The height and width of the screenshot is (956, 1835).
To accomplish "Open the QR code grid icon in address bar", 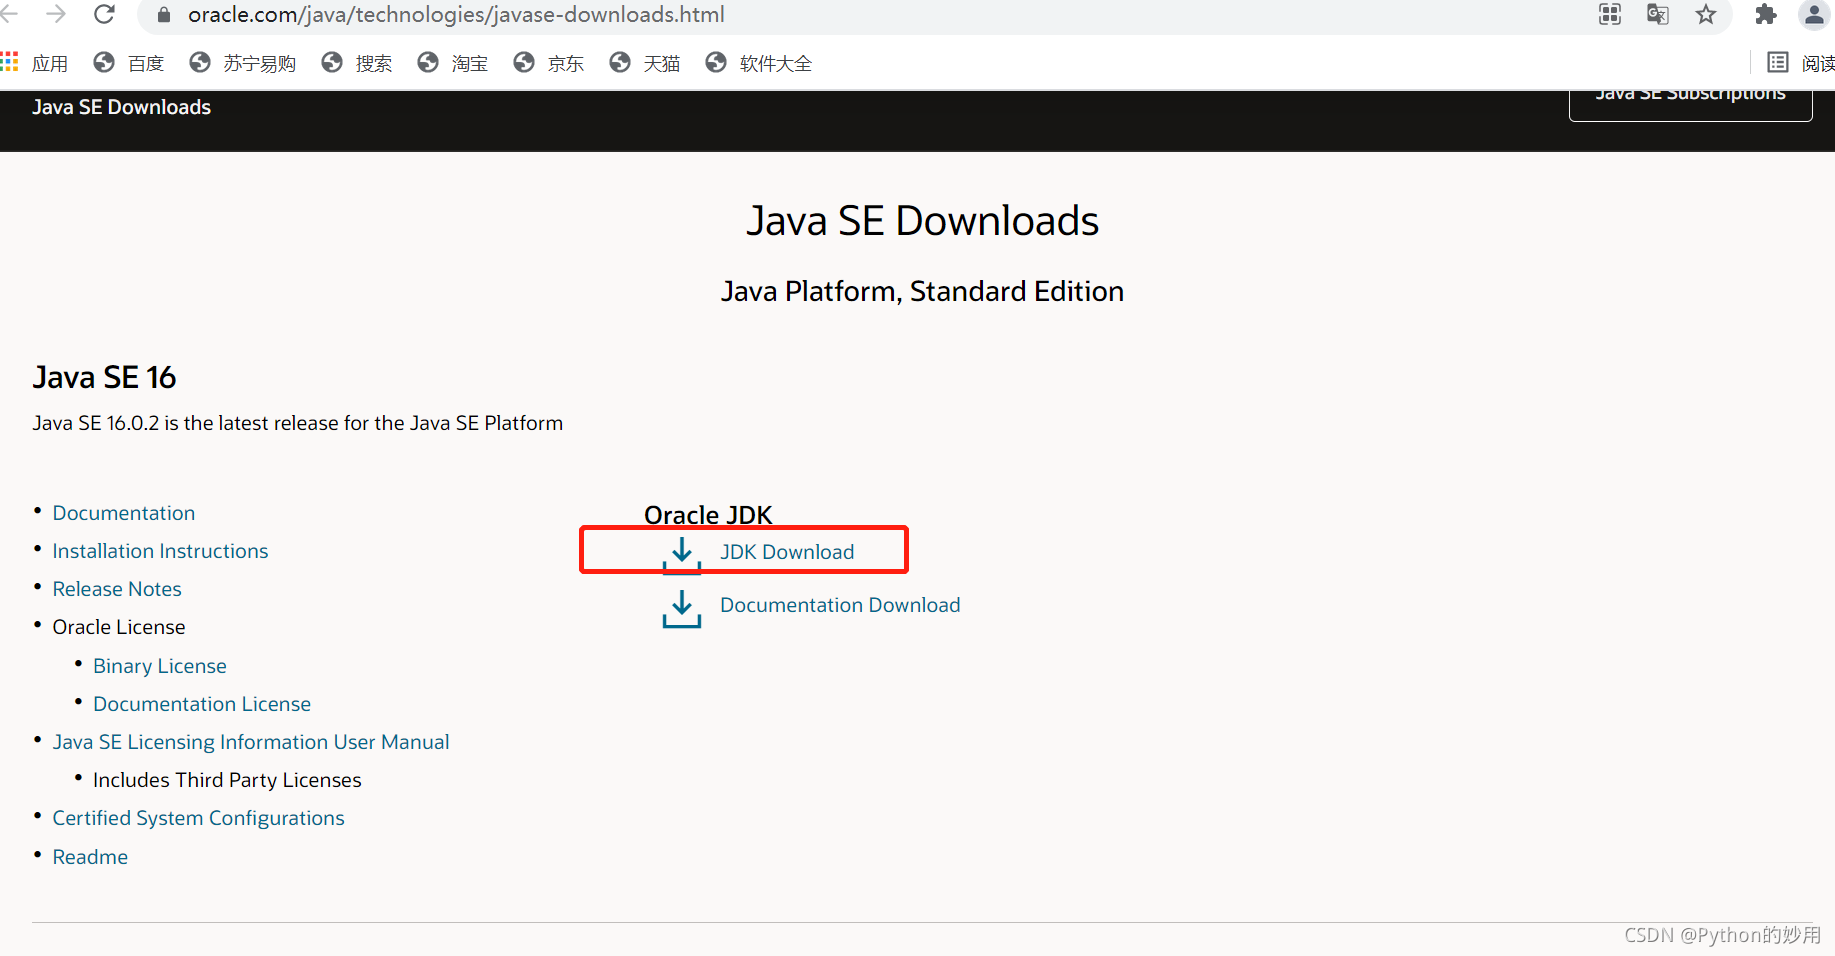I will click(x=1610, y=14).
